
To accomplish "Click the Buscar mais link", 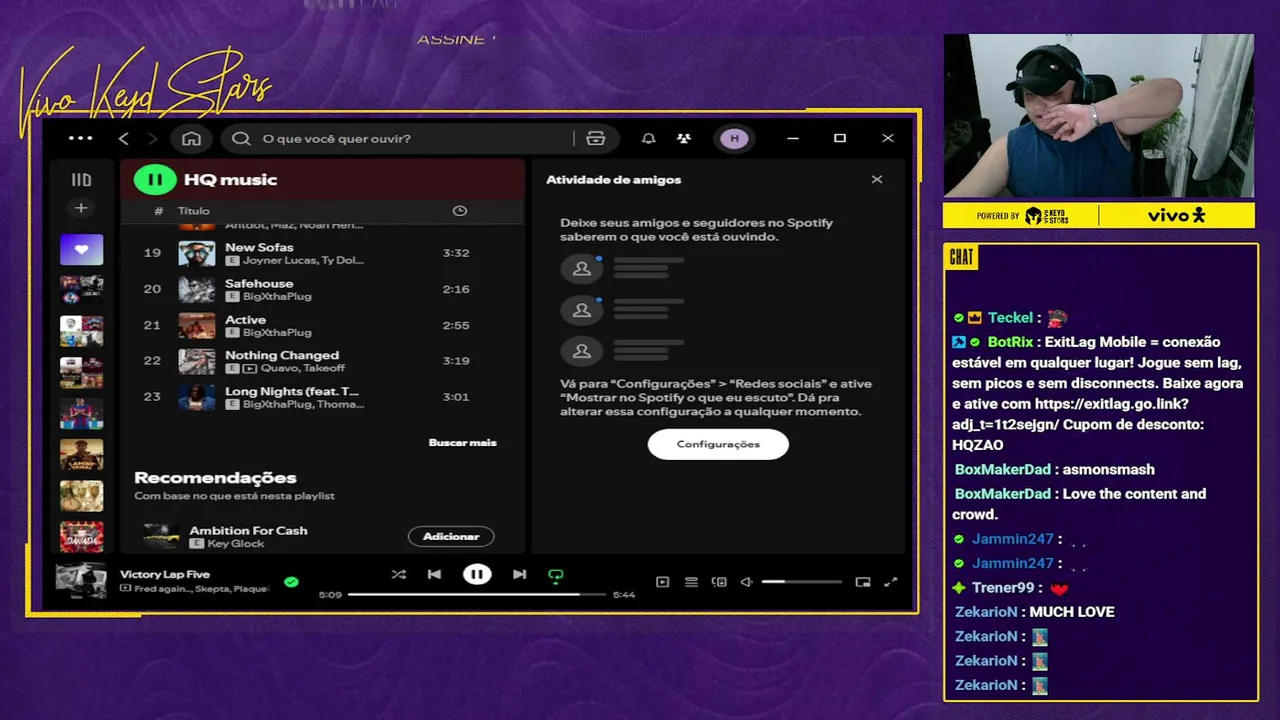I will [x=462, y=442].
